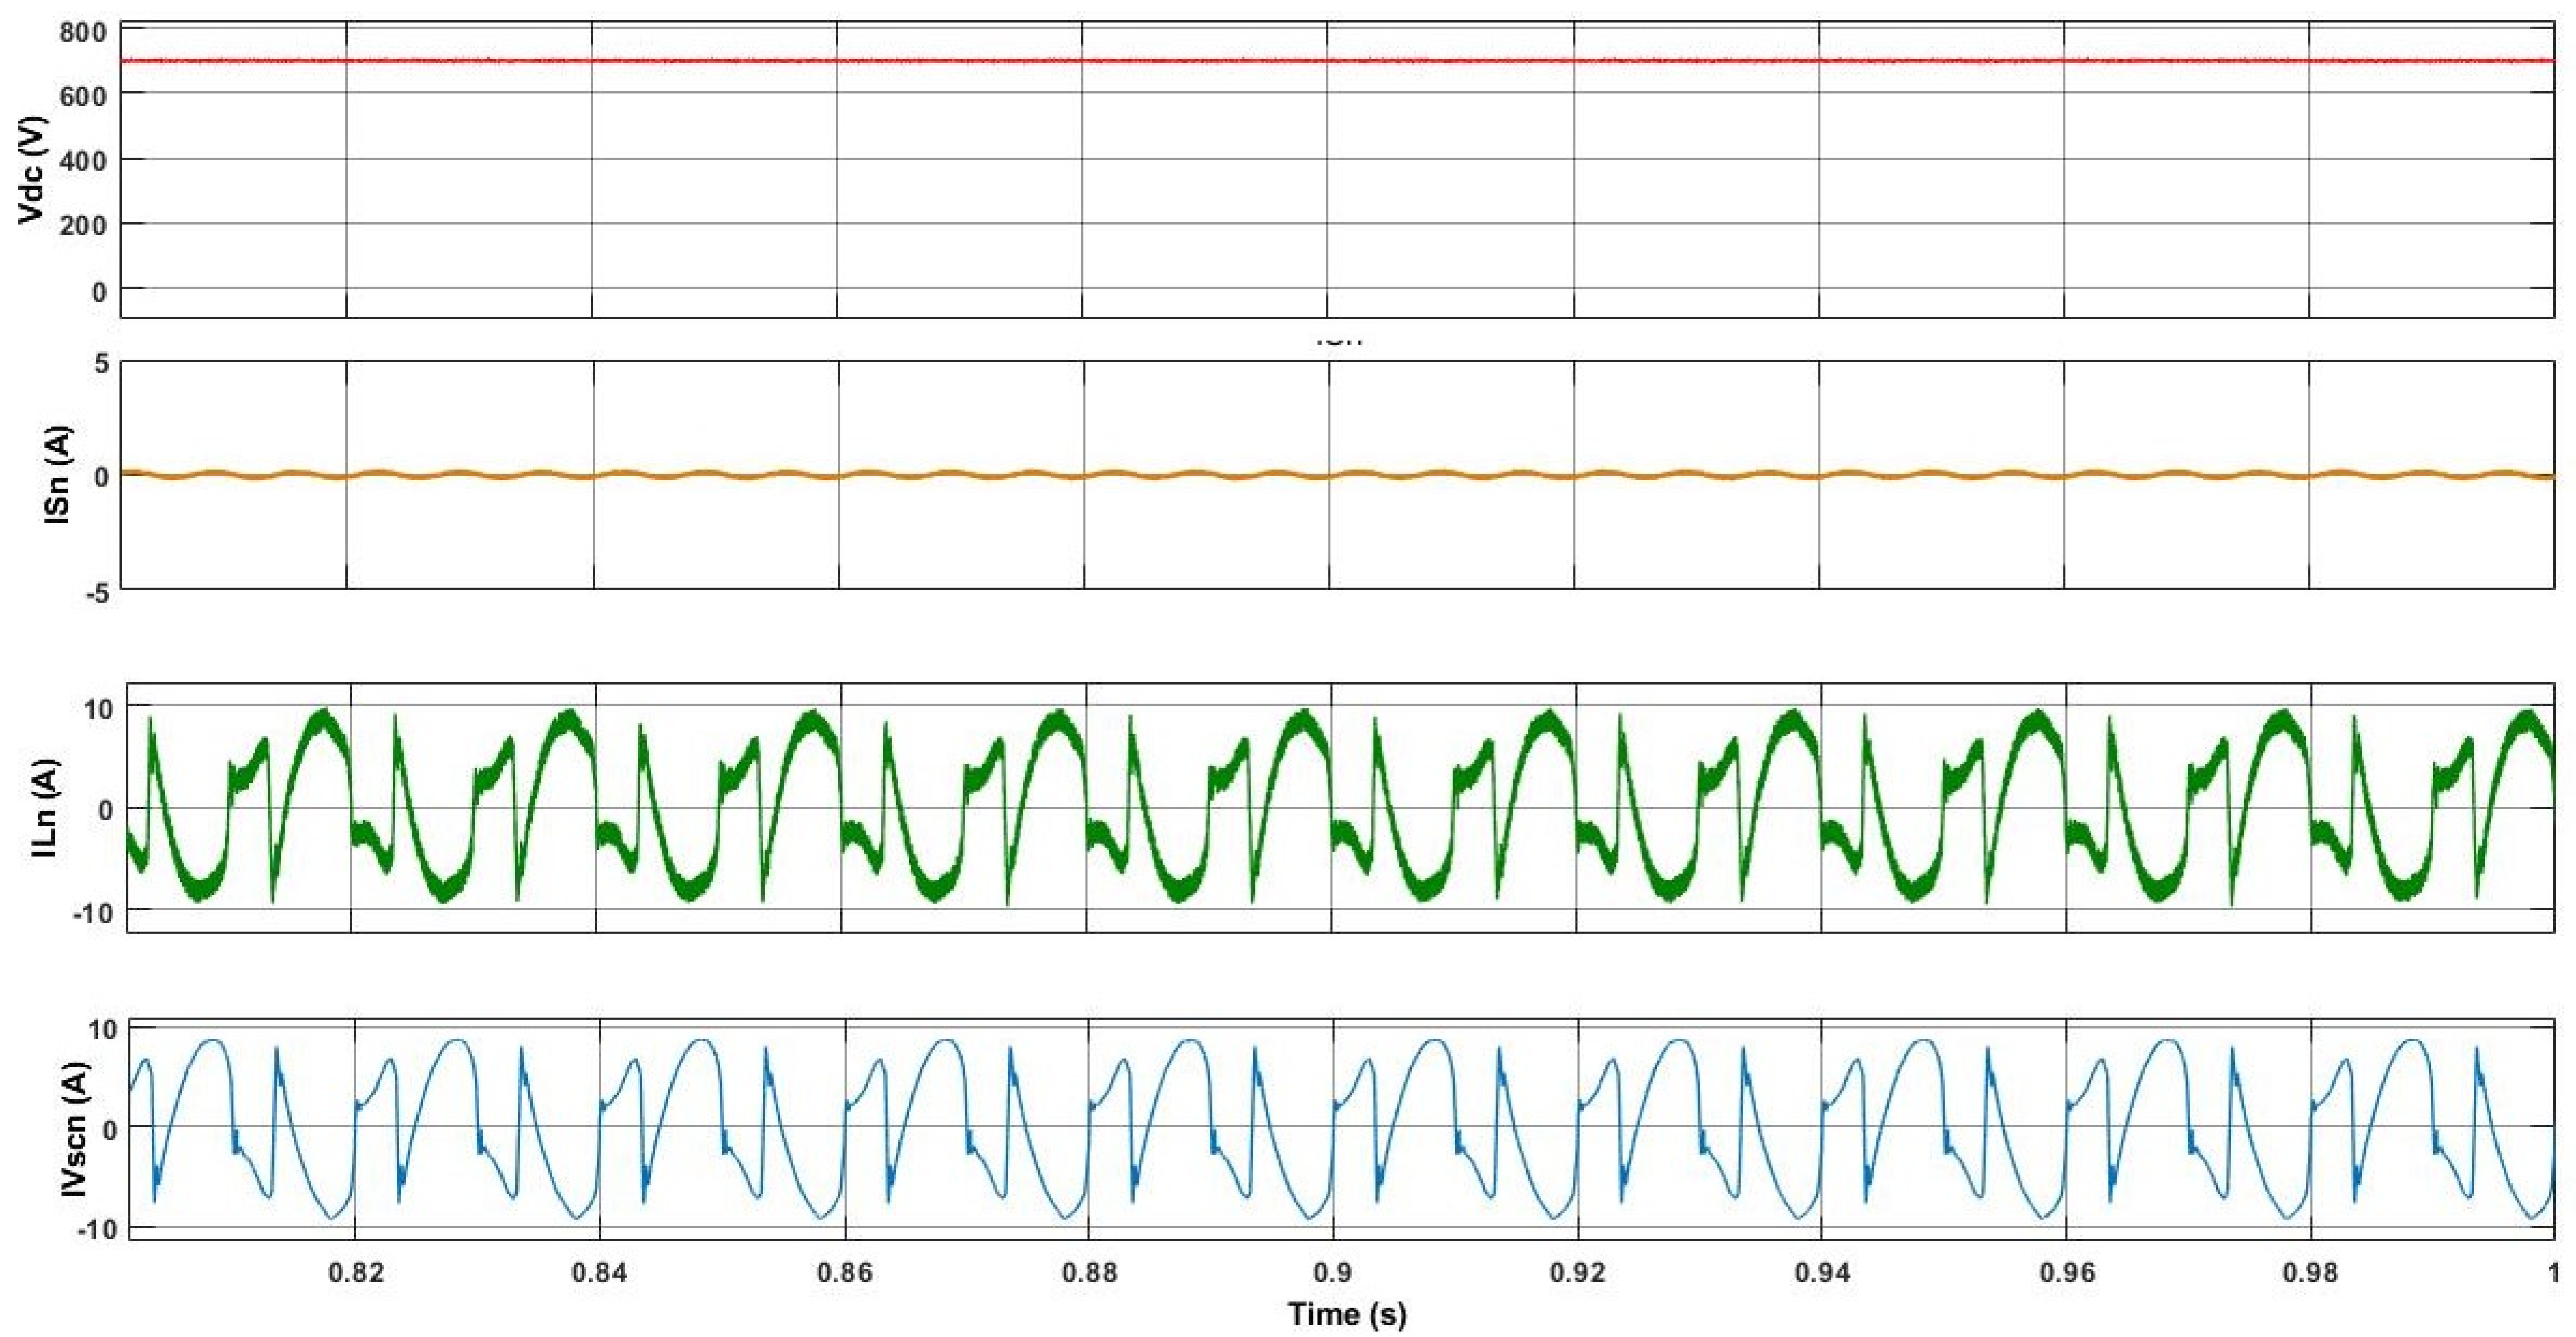This screenshot has width=2576, height=1337.
Task: Click the 0.9 time tick label
Action: (x=1333, y=1271)
